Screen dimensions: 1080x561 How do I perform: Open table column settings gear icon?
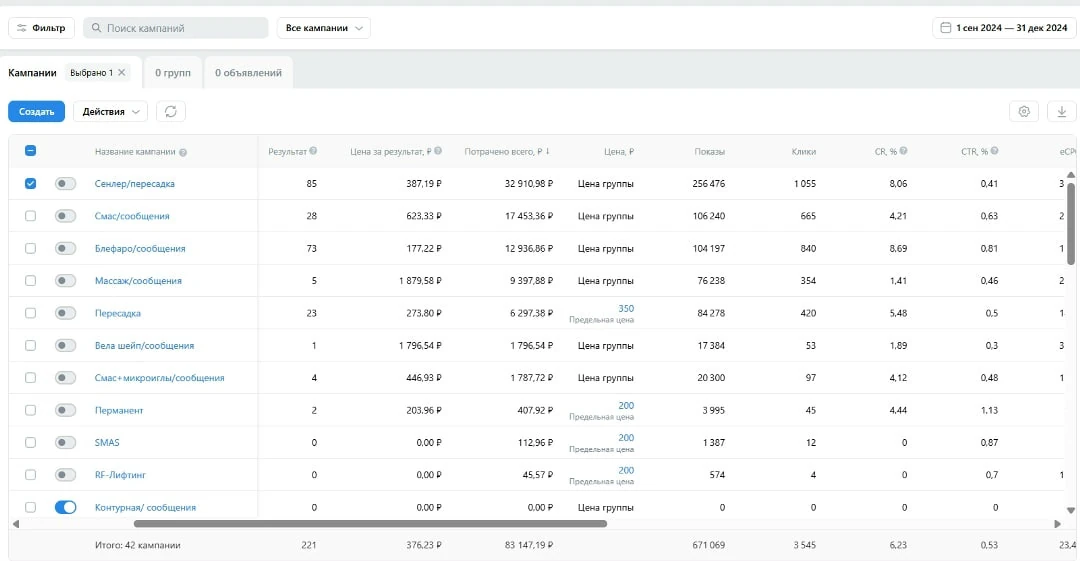1024,112
